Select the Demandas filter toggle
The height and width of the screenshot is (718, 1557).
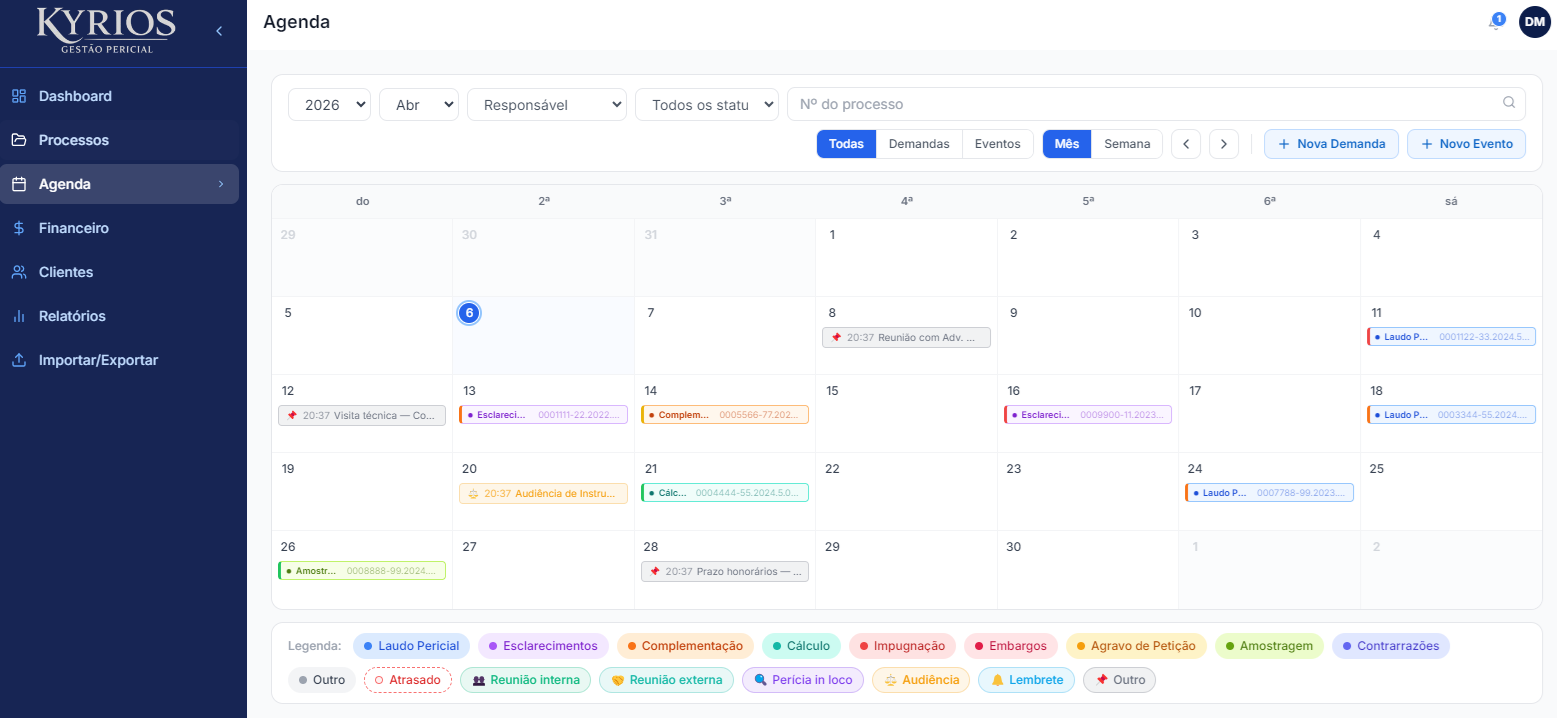[919, 144]
